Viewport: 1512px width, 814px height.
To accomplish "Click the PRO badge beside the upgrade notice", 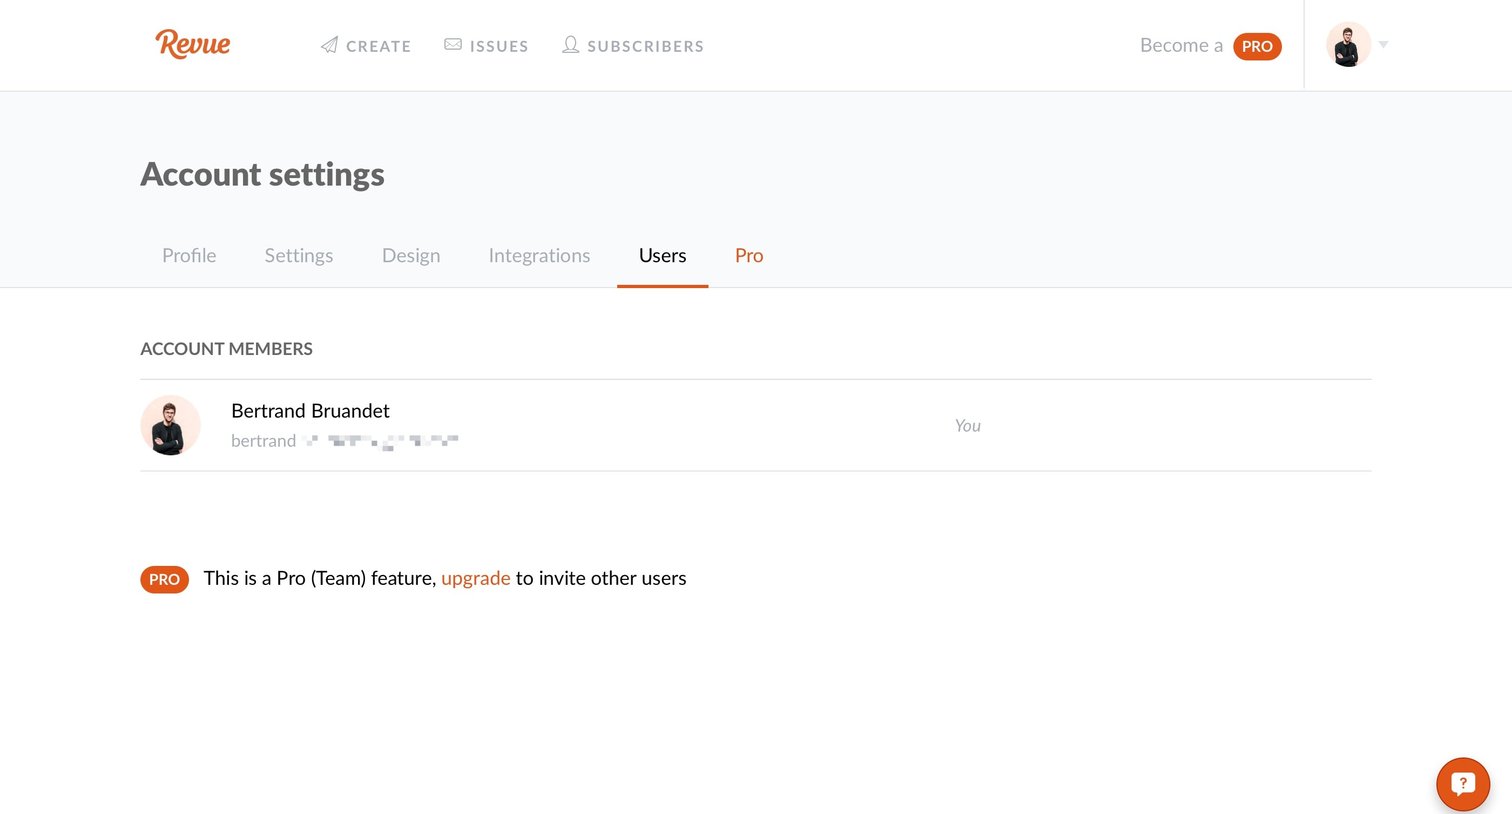I will (164, 579).
